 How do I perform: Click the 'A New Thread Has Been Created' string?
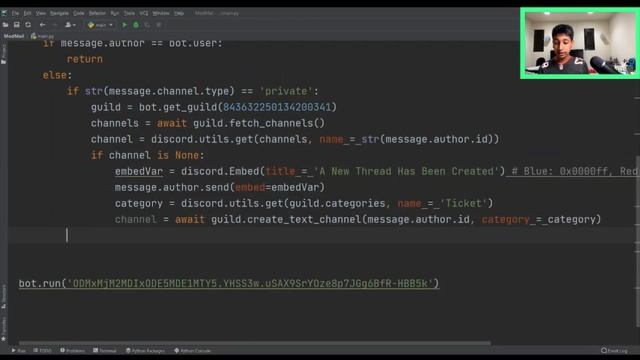coord(407,171)
